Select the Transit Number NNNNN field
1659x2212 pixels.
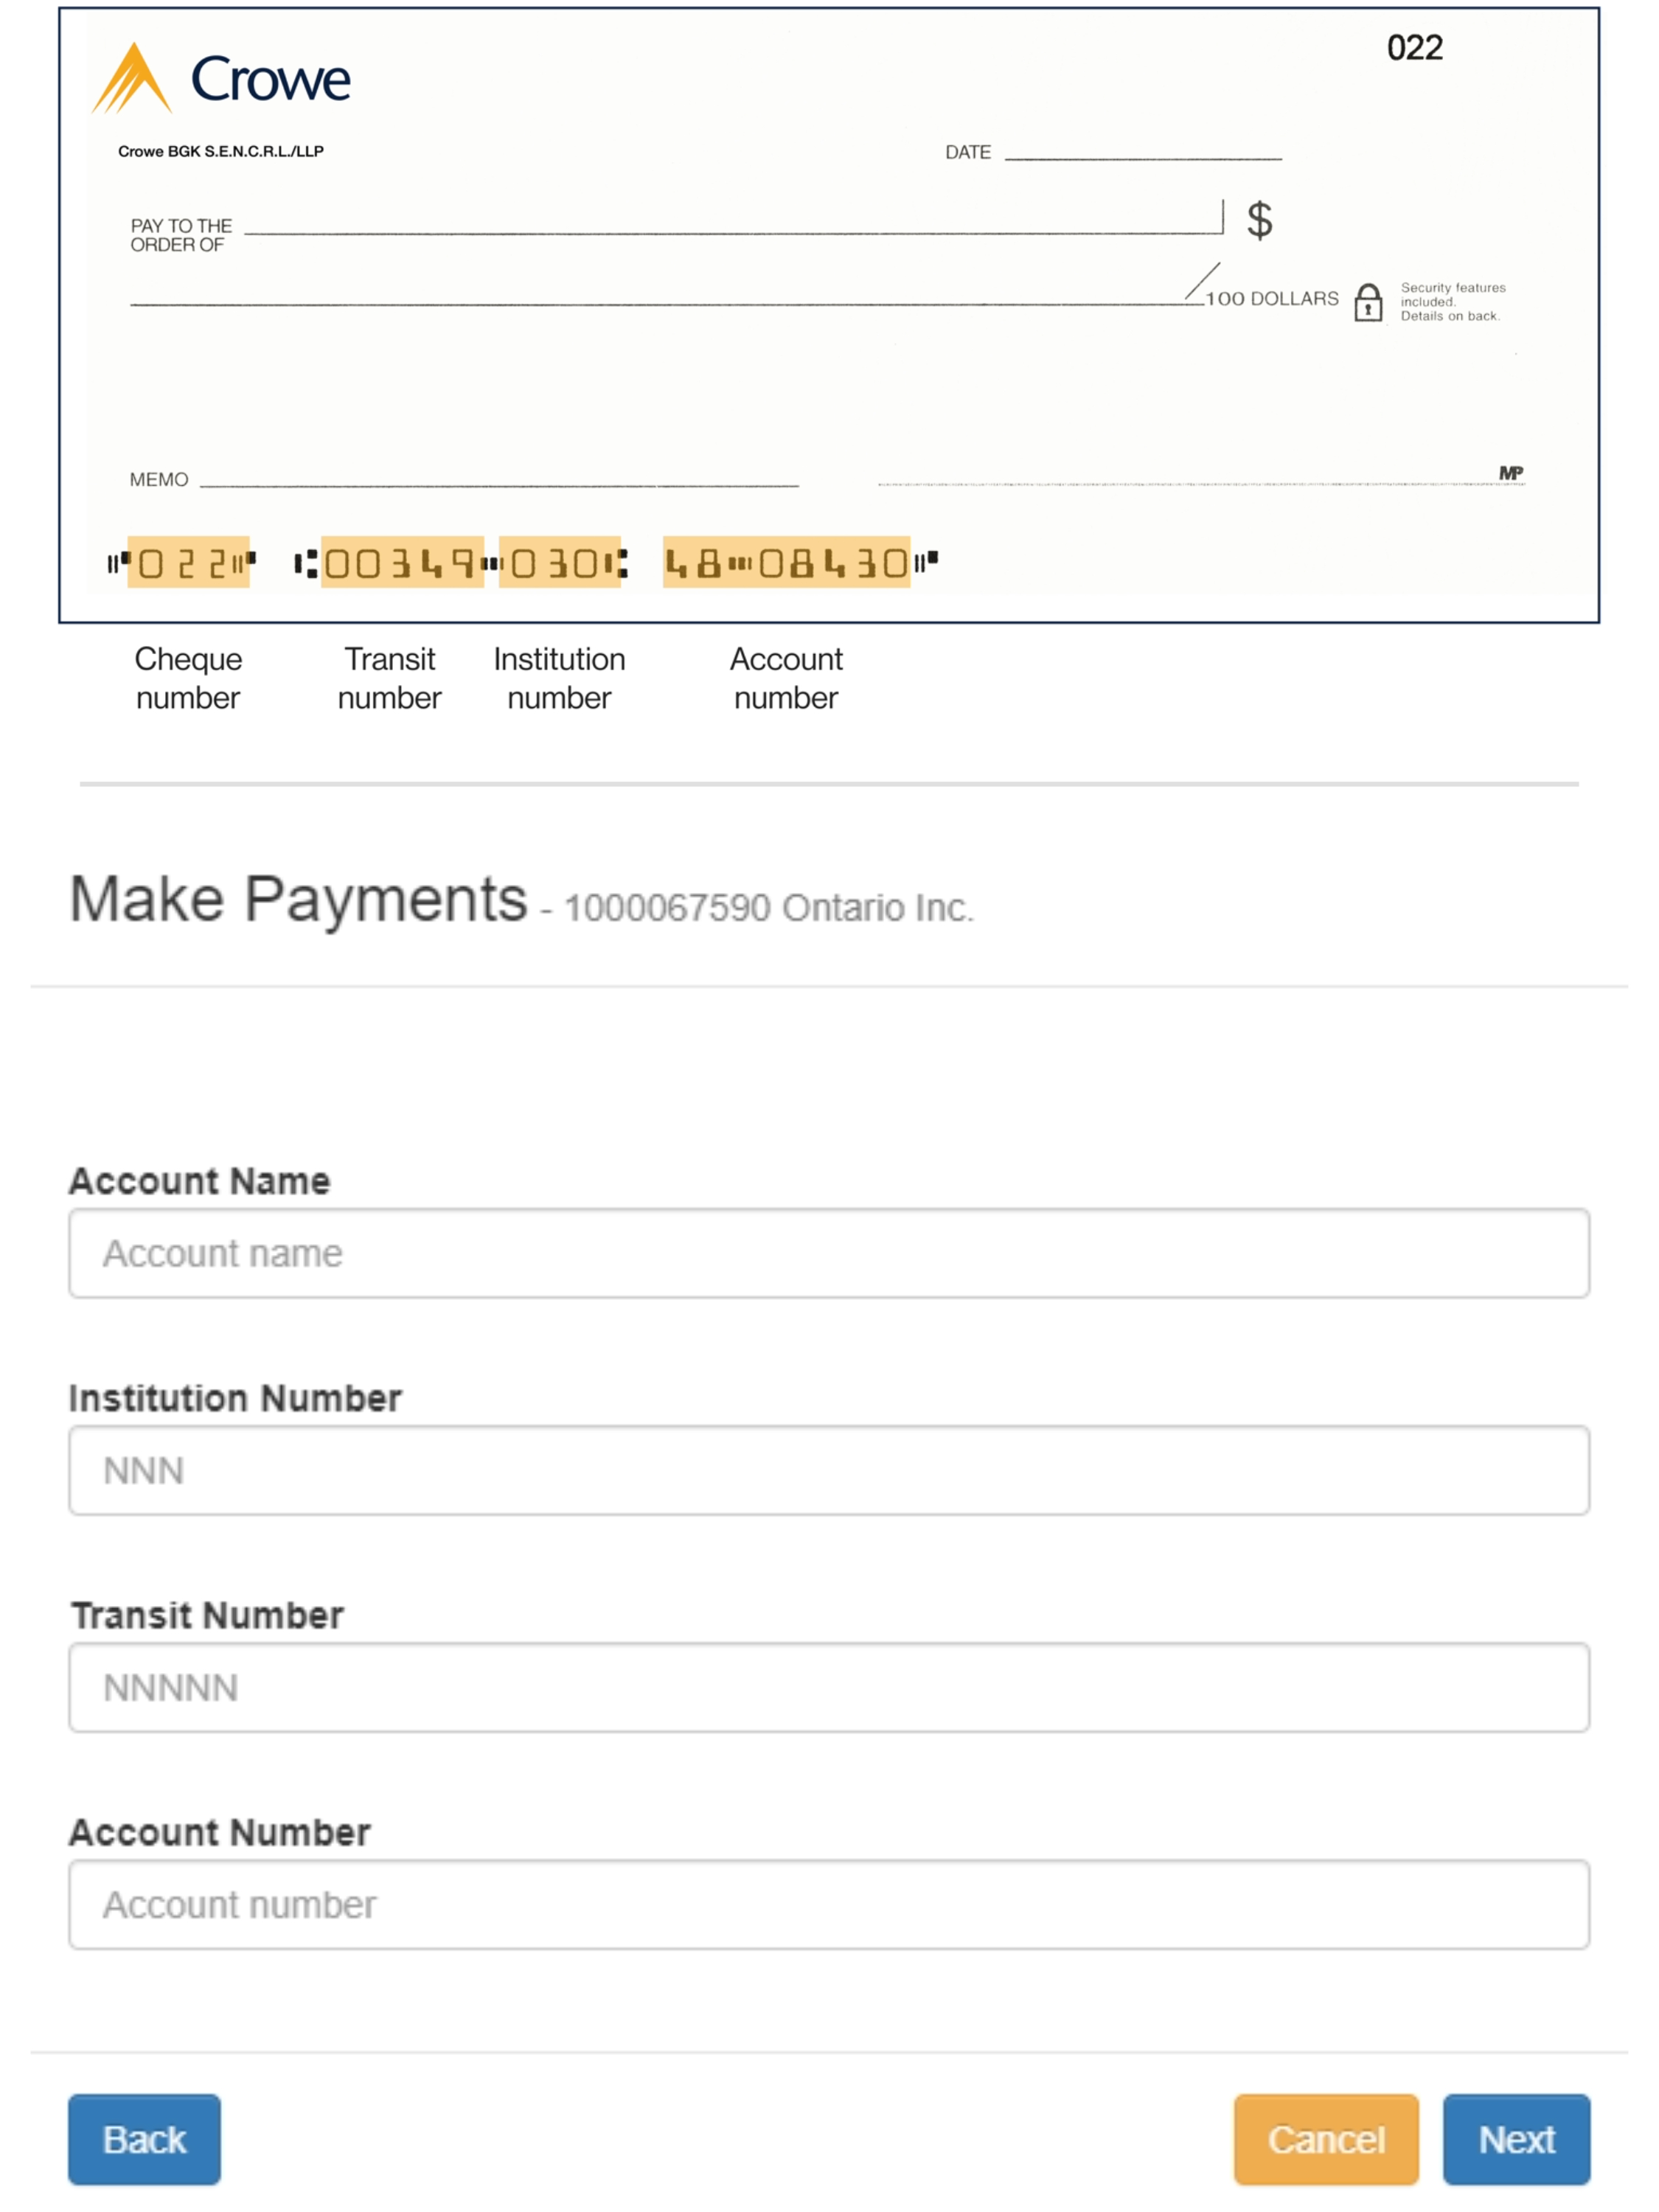(828, 1687)
